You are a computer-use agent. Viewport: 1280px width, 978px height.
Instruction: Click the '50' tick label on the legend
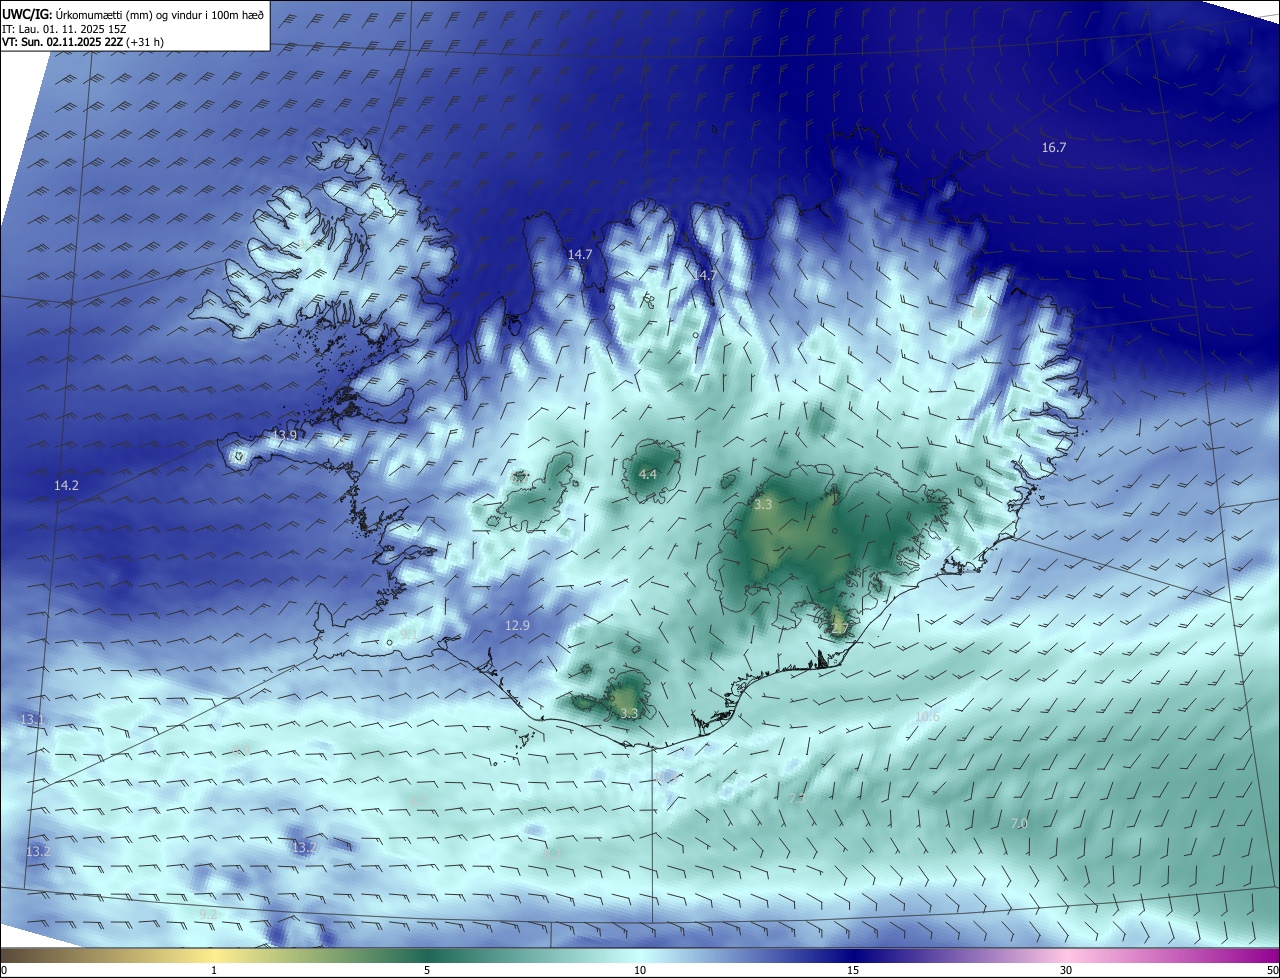[x=1272, y=970]
